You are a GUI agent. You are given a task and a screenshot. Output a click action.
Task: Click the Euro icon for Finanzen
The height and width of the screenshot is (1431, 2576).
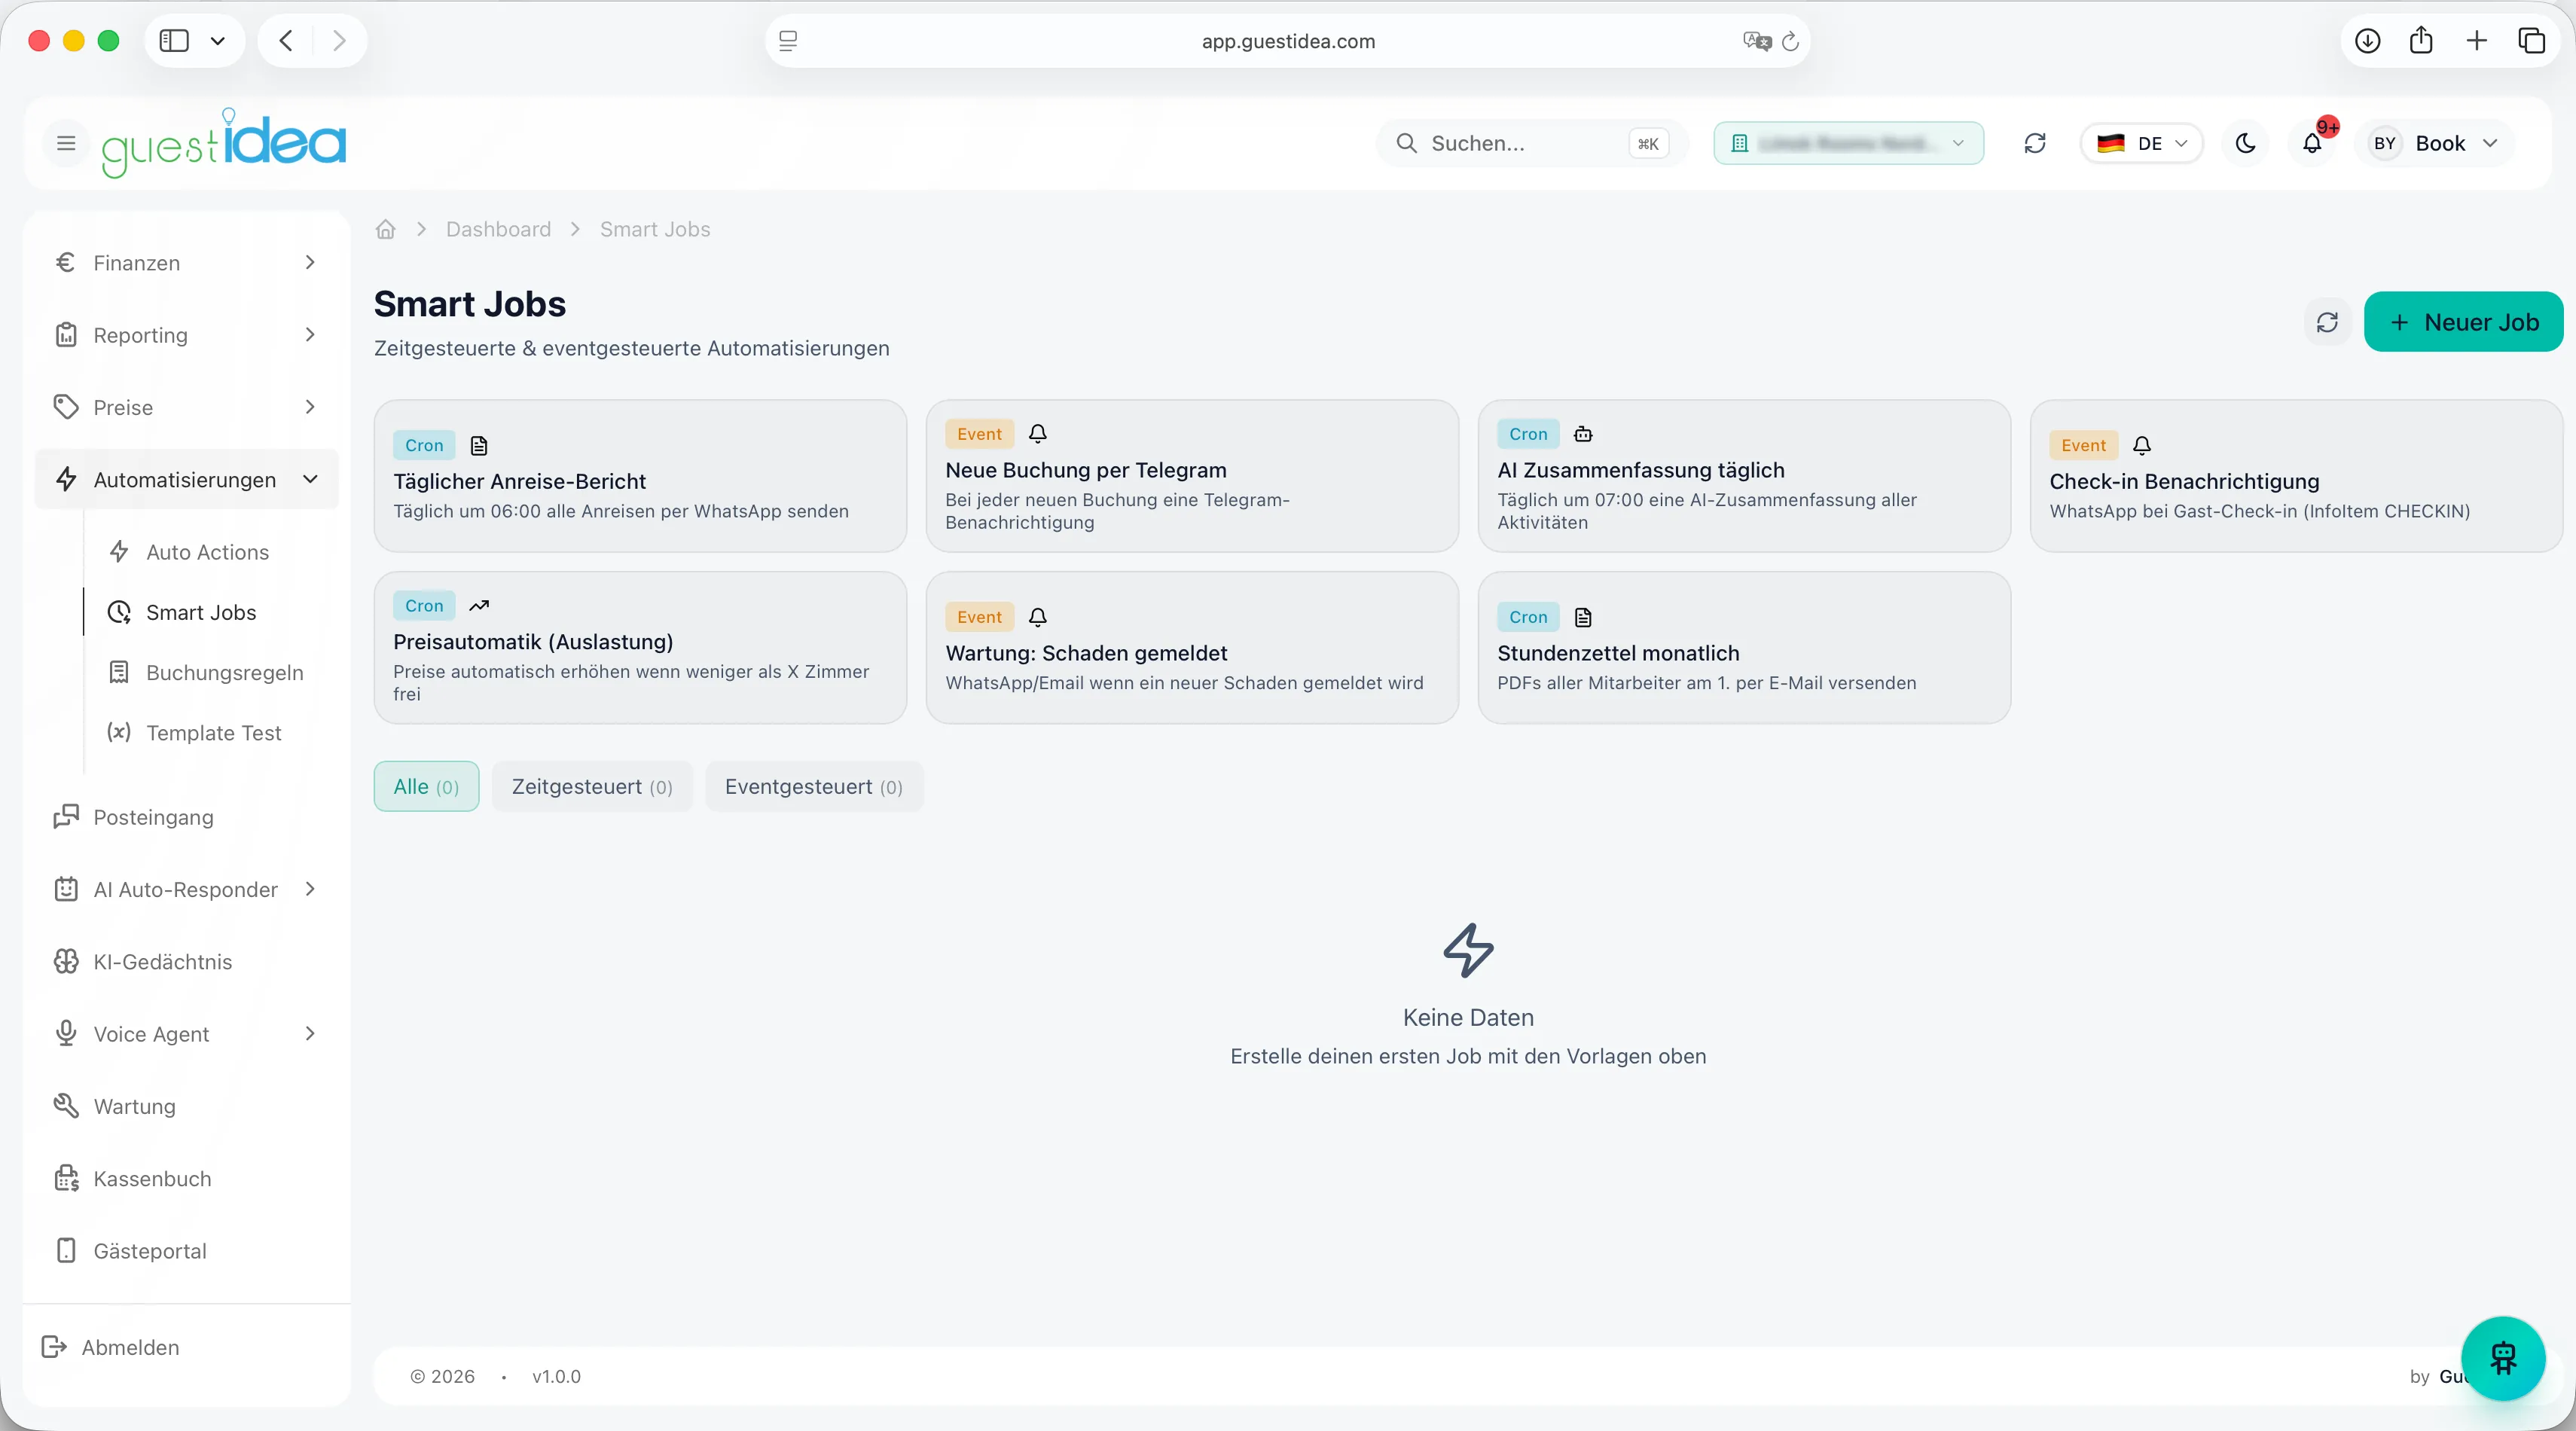(x=66, y=262)
